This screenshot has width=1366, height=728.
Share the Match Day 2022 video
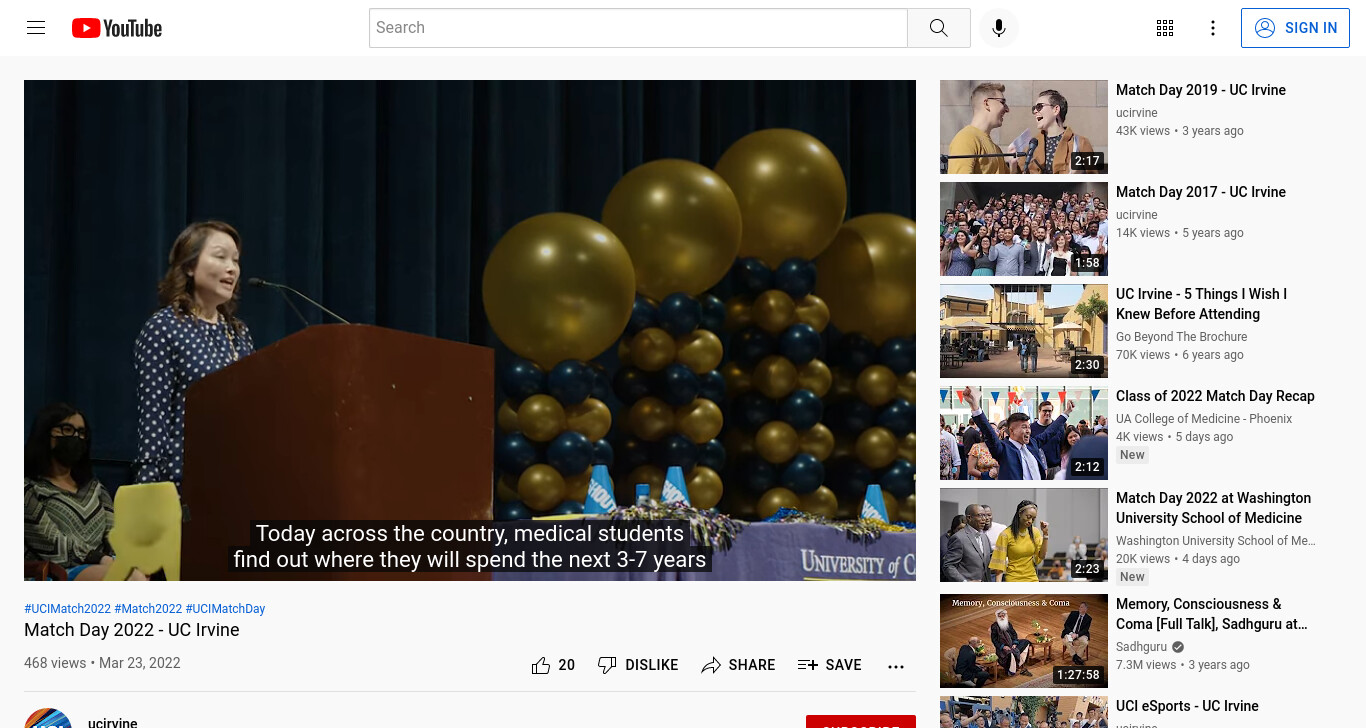(x=738, y=665)
